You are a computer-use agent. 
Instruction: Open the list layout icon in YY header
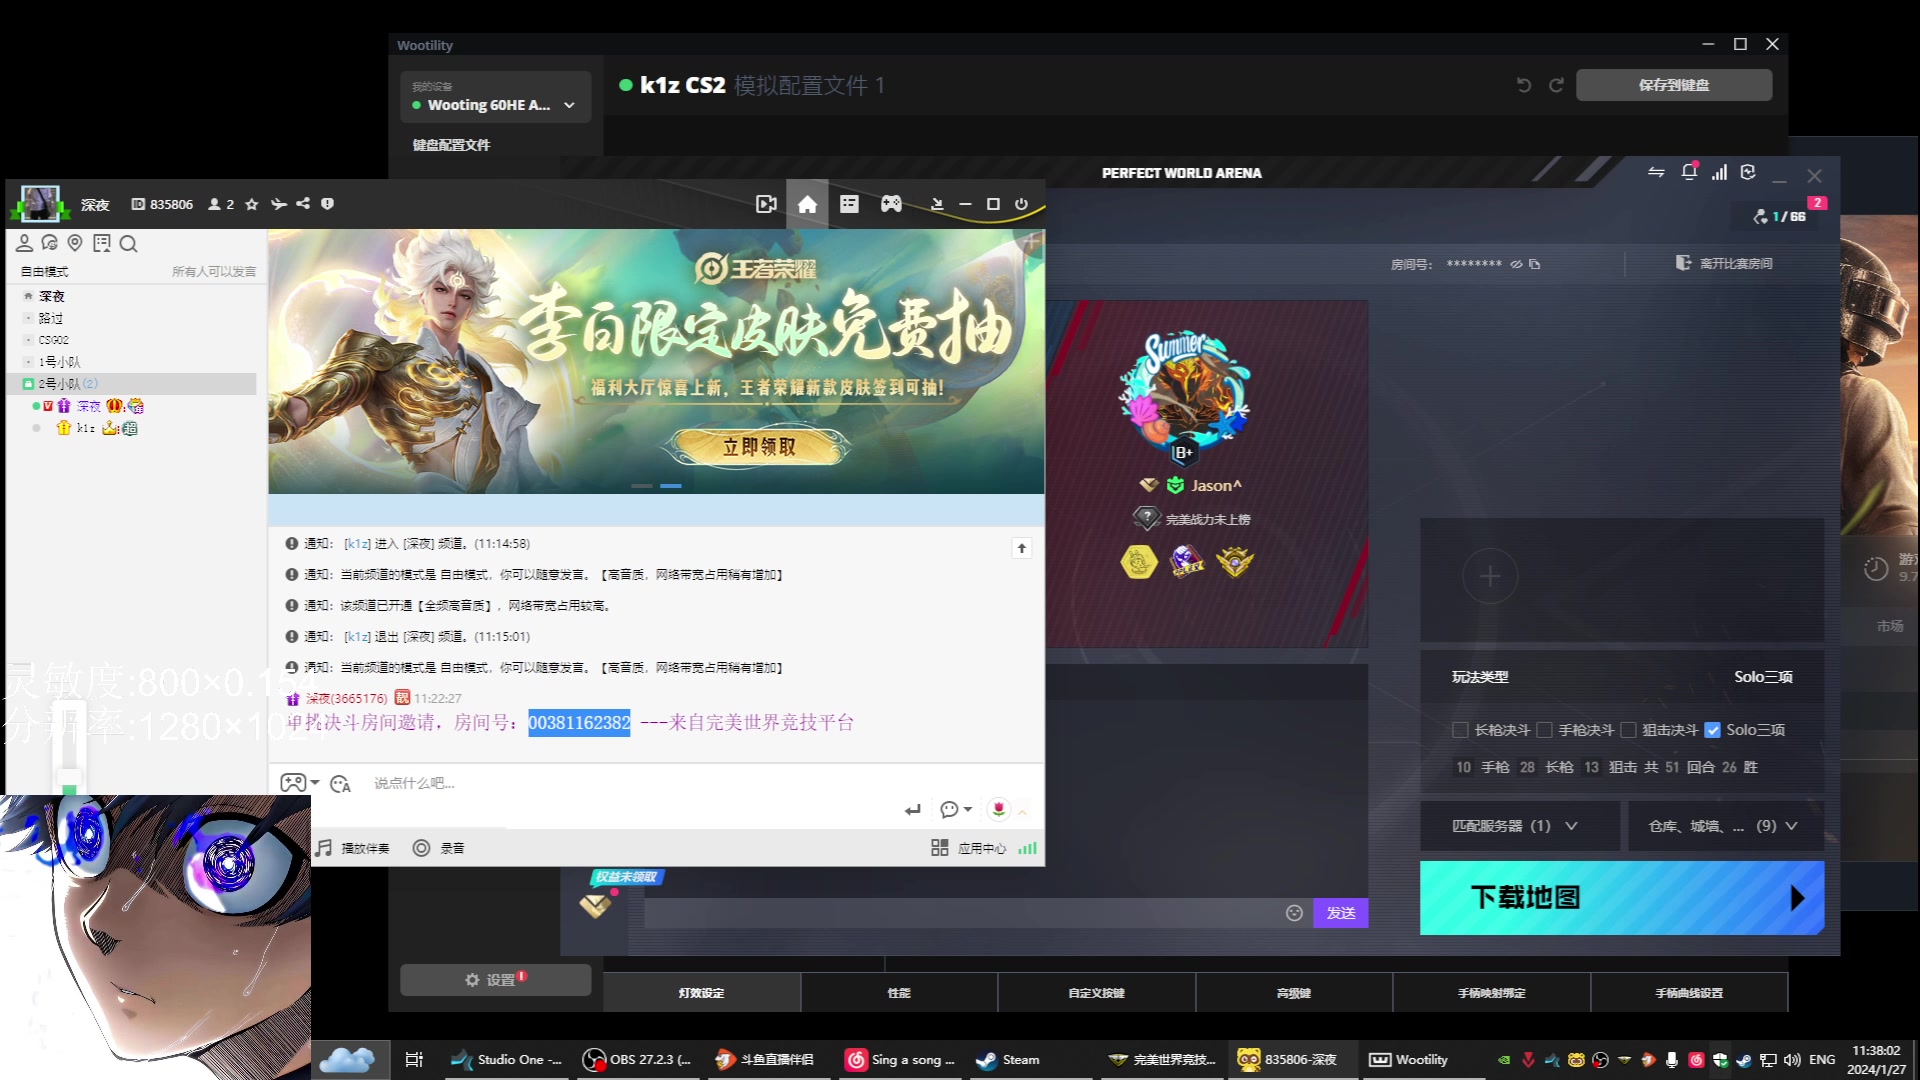[849, 204]
